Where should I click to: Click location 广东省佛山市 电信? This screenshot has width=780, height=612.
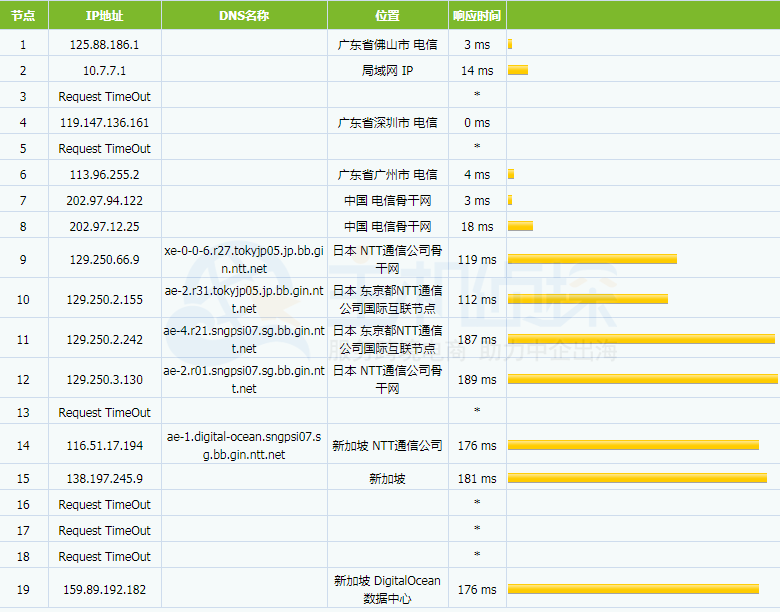387,45
